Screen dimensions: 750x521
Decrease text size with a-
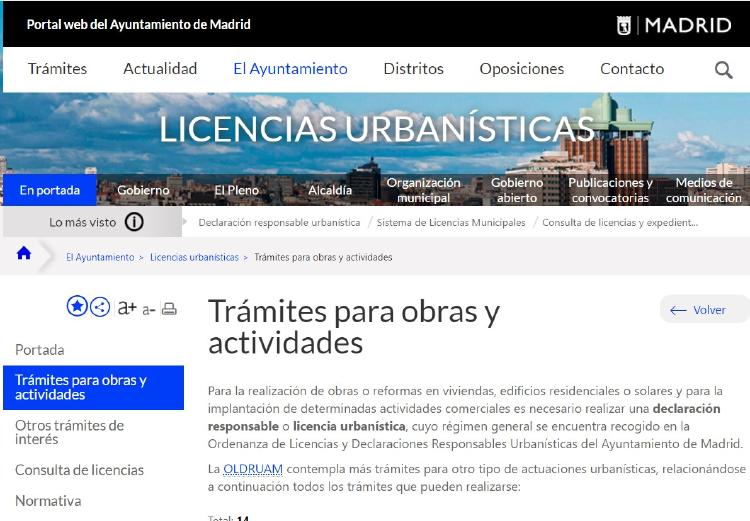pos(149,310)
